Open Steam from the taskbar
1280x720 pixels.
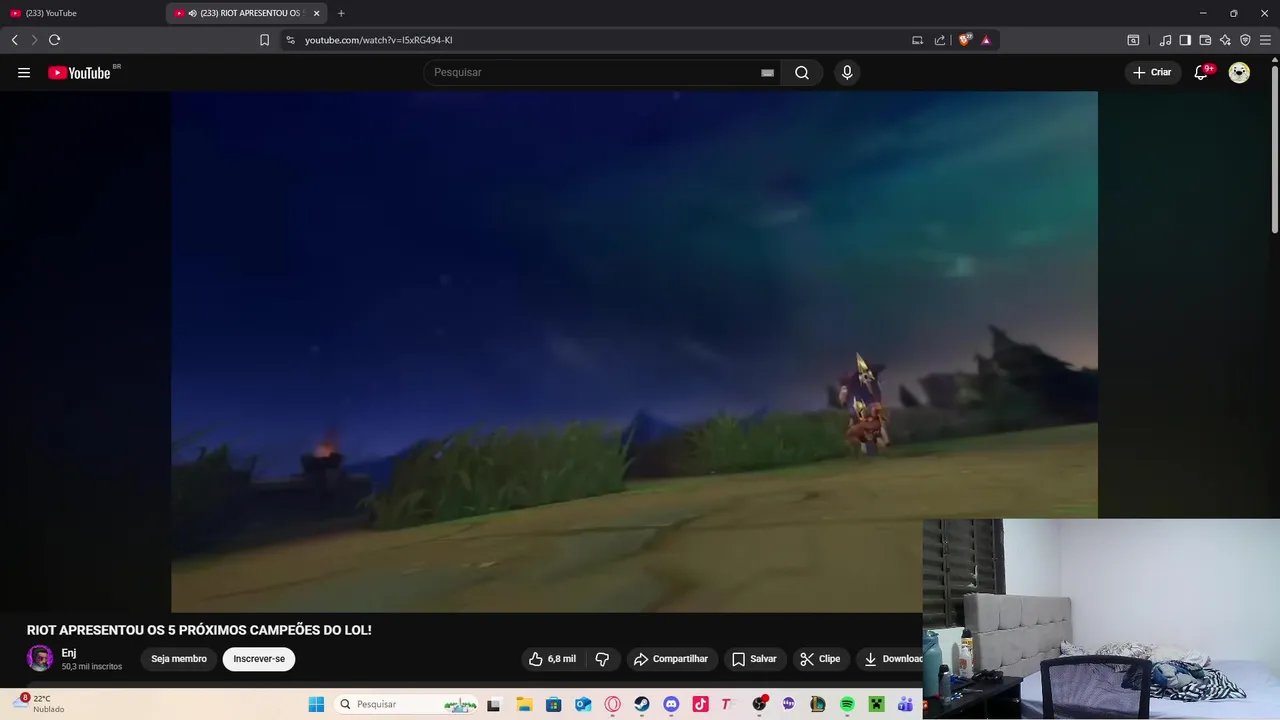pos(642,704)
